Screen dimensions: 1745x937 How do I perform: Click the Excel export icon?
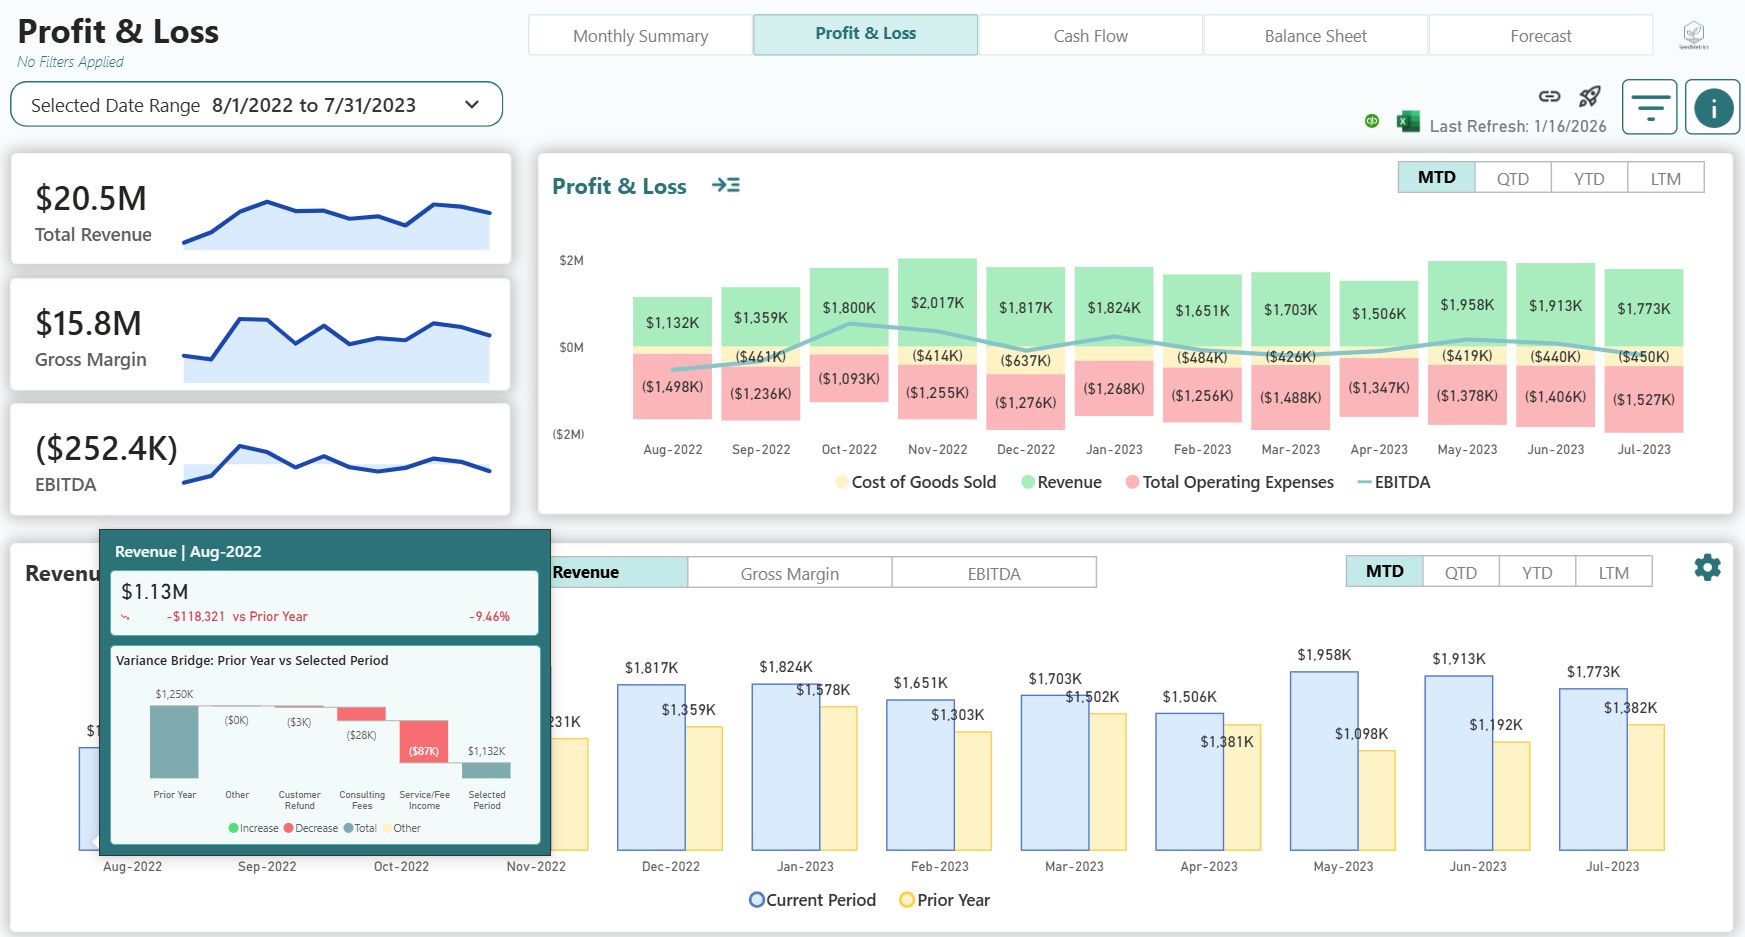pyautogui.click(x=1408, y=121)
